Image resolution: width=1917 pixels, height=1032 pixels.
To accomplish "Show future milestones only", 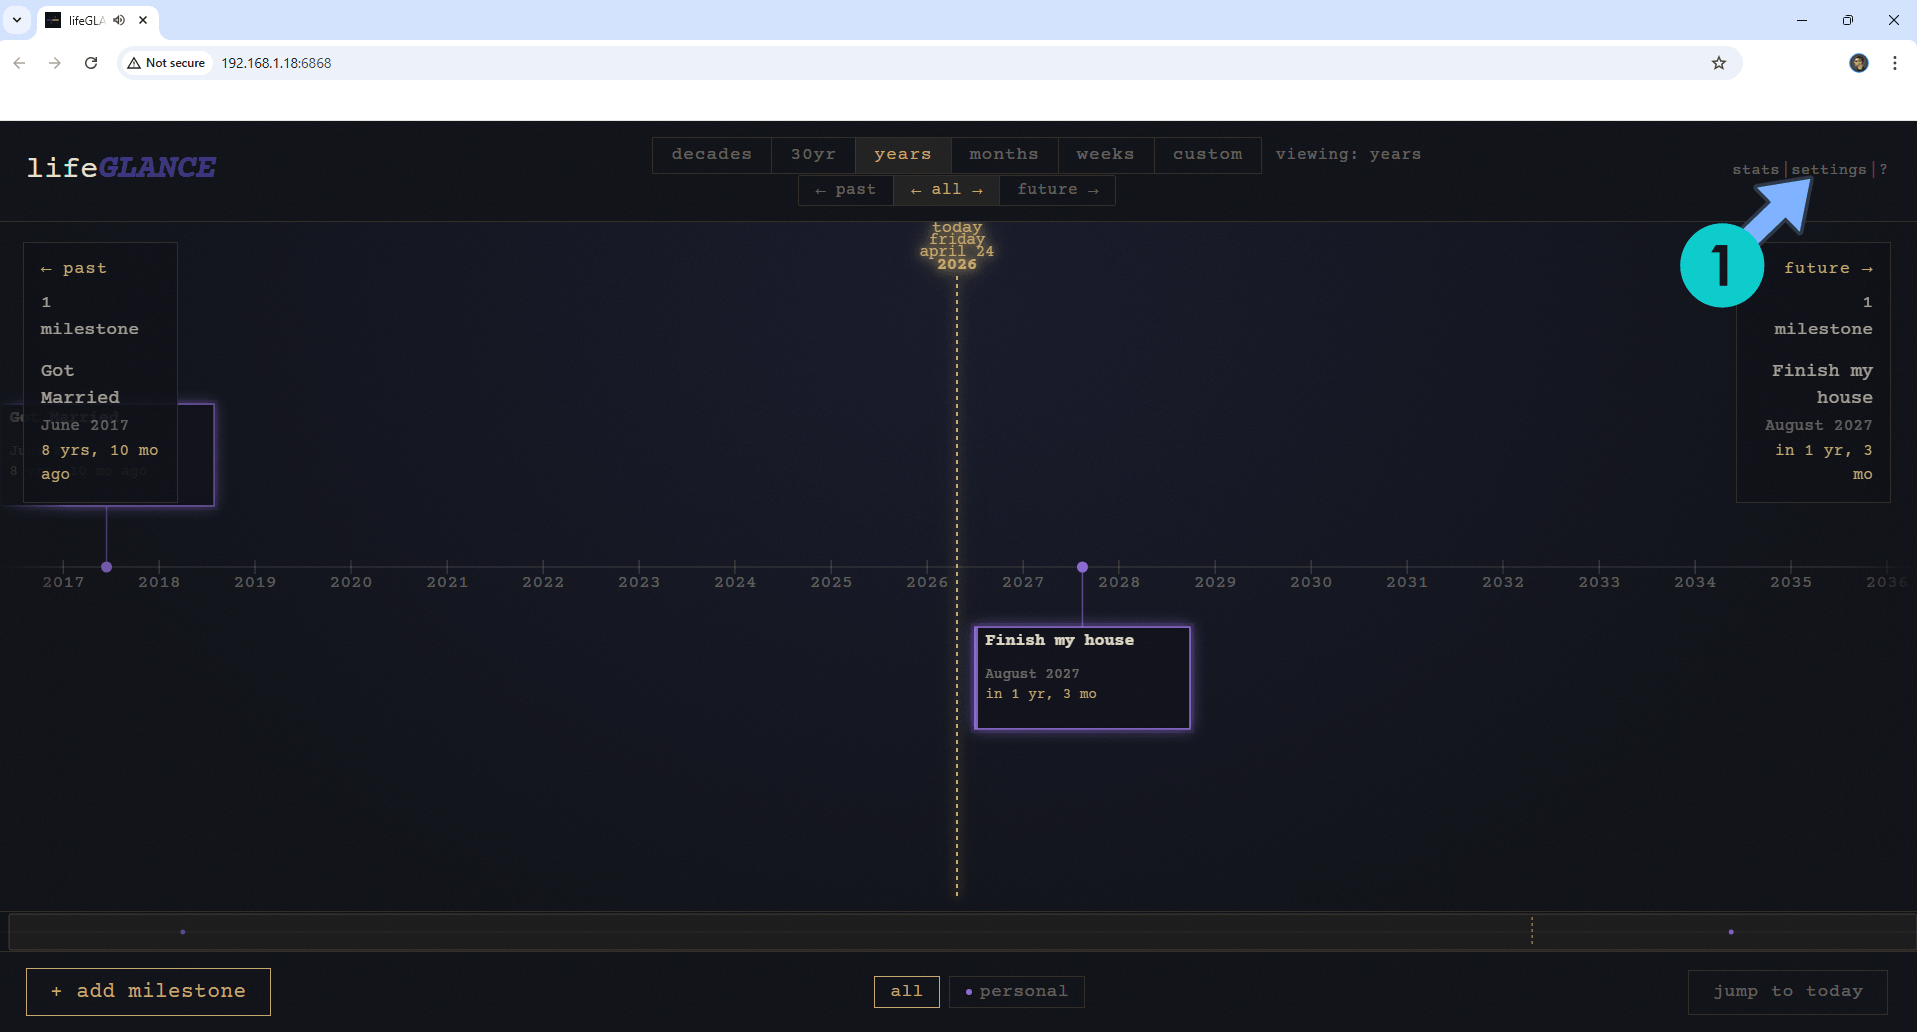I will click(1057, 190).
